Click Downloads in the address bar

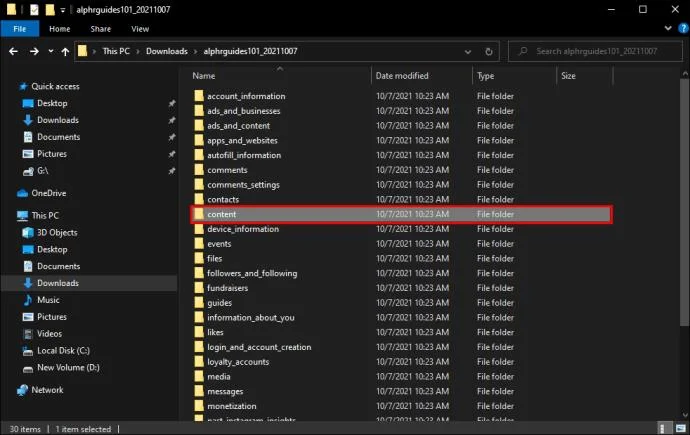[x=166, y=51]
